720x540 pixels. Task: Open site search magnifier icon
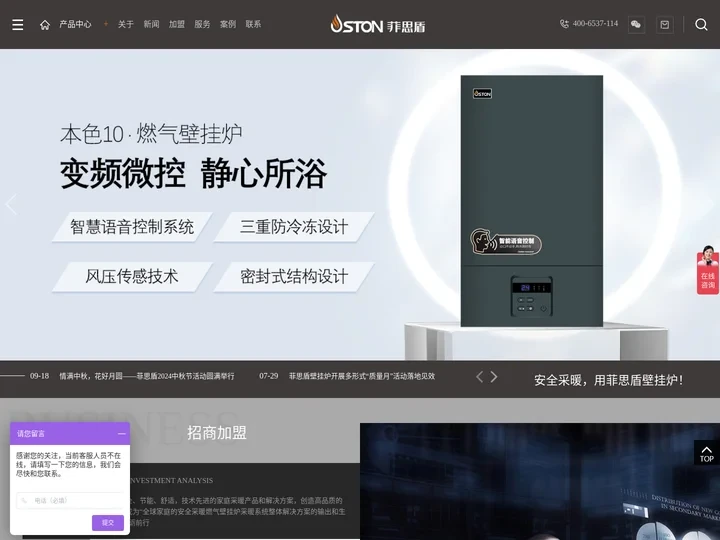(x=701, y=24)
